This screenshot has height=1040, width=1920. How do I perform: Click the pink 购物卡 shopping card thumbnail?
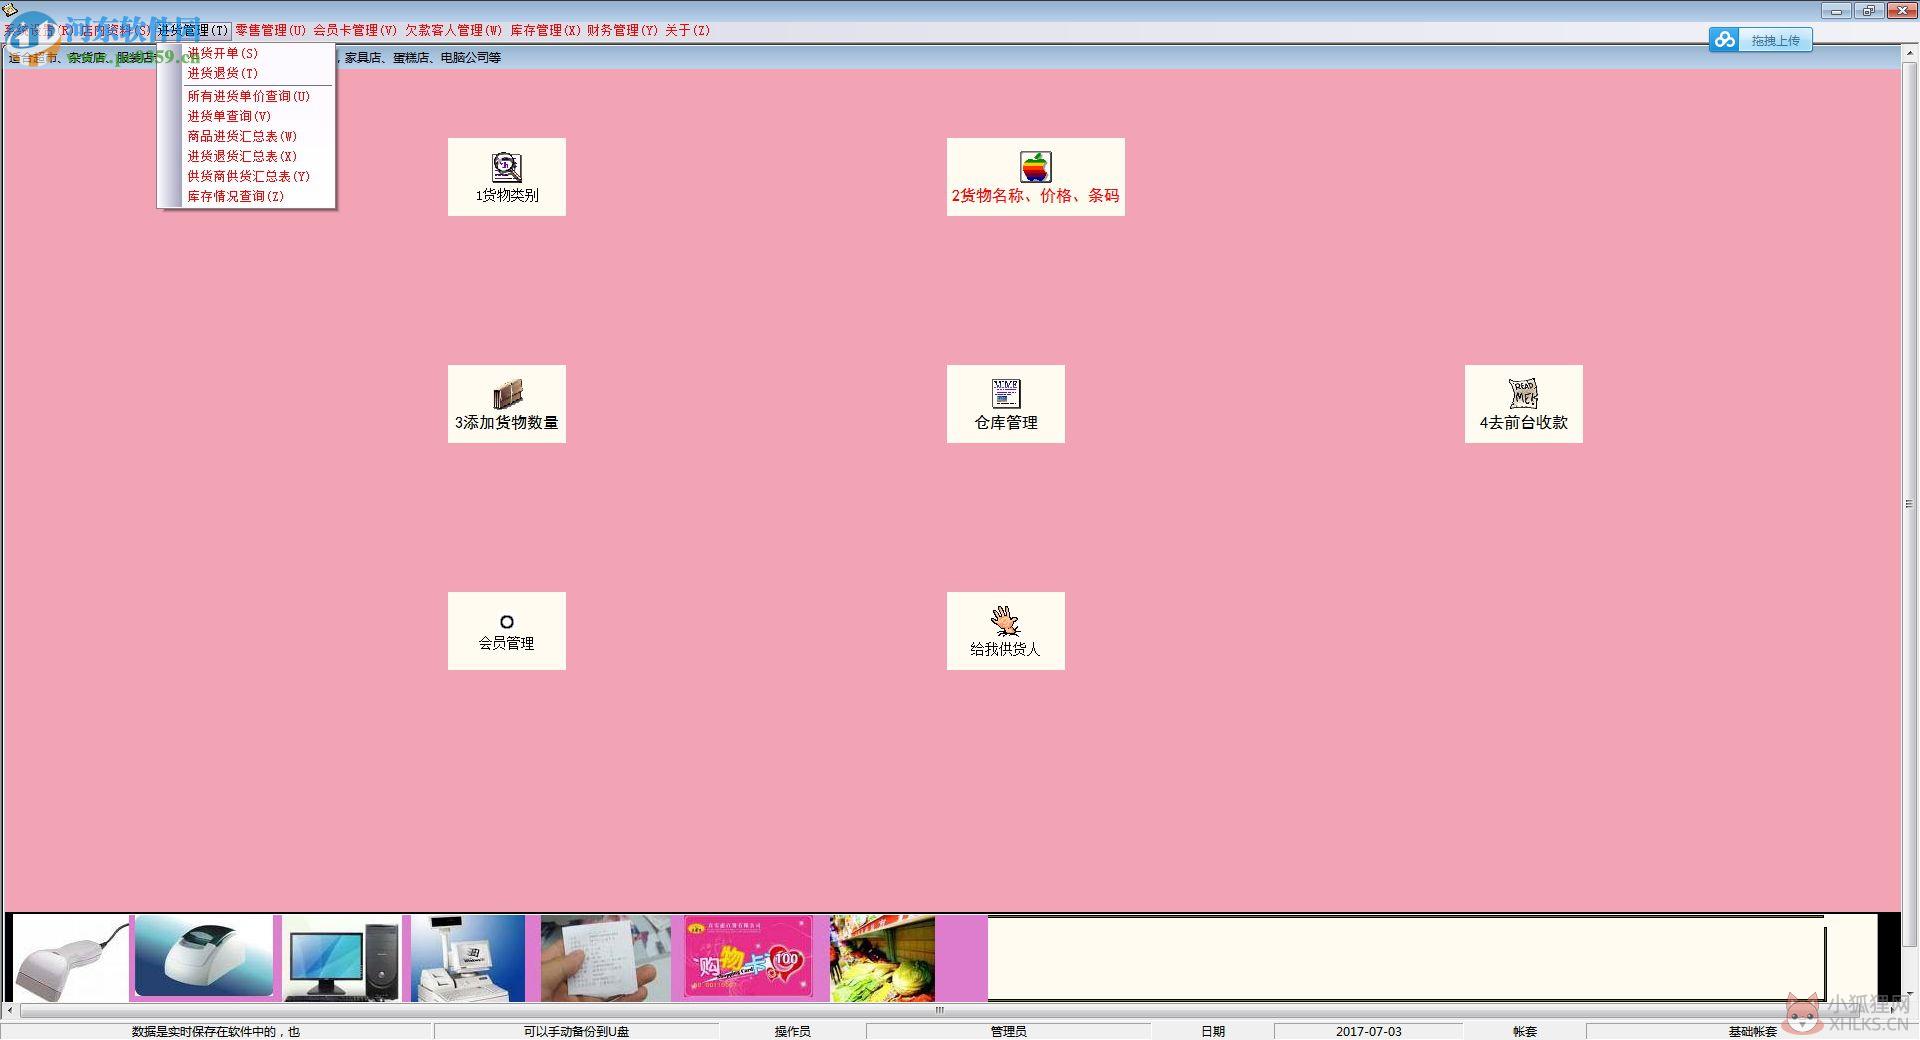click(x=749, y=958)
